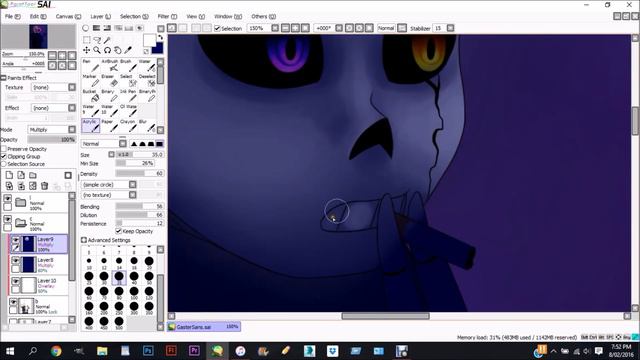This screenshot has width=640, height=360.
Task: Open the brush no texture dropdown
Action: tap(133, 195)
